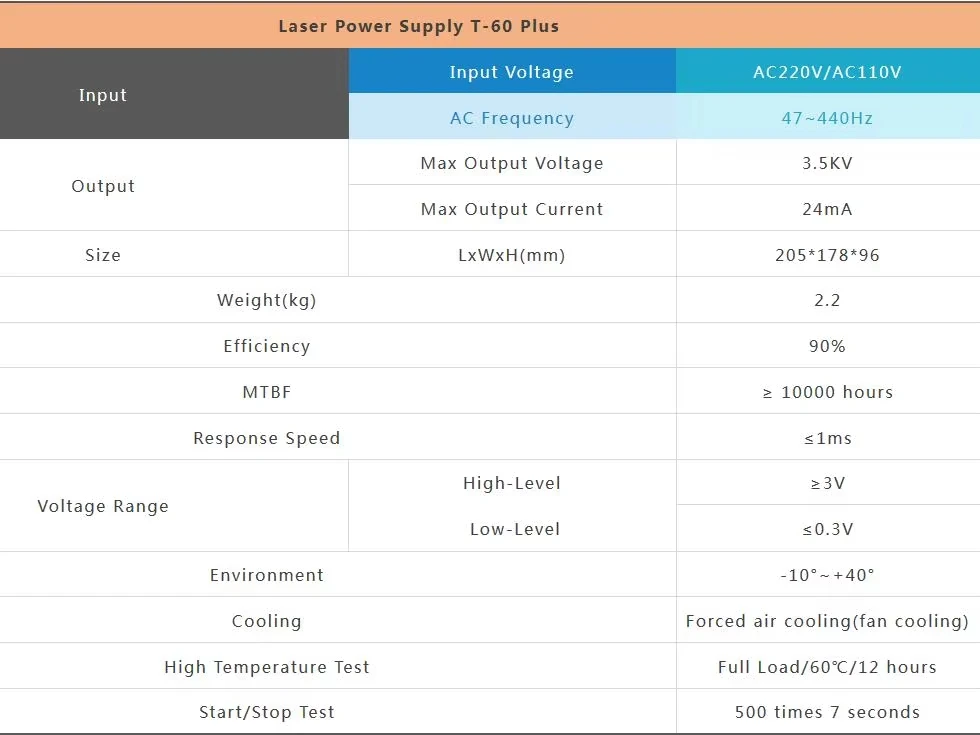
Task: Select the 'Max Output Current' label
Action: pos(512,209)
